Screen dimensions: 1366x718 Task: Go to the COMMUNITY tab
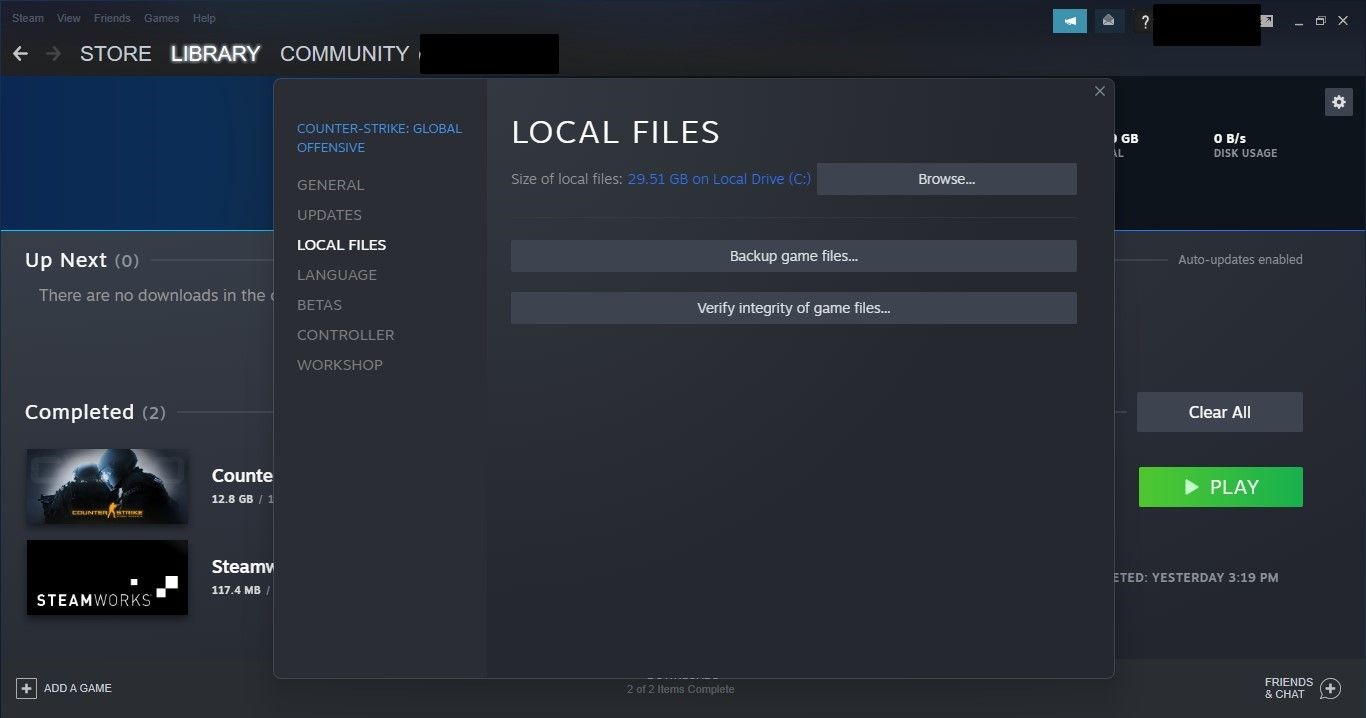[x=344, y=54]
